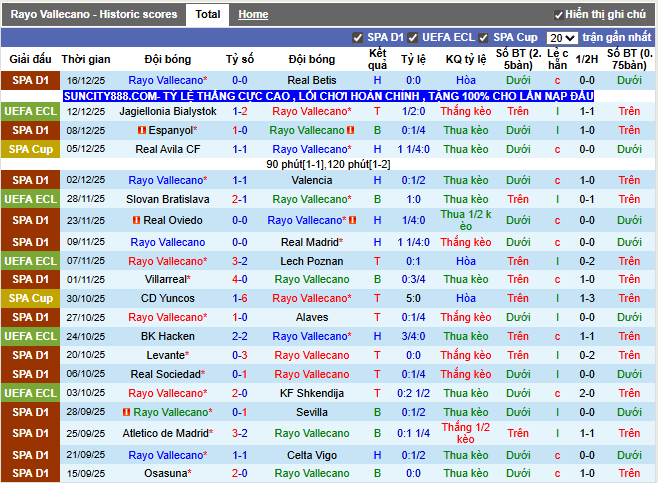Click UEFA ECL label on 12/12/25 row
The width and height of the screenshot is (658, 483).
tap(30, 111)
